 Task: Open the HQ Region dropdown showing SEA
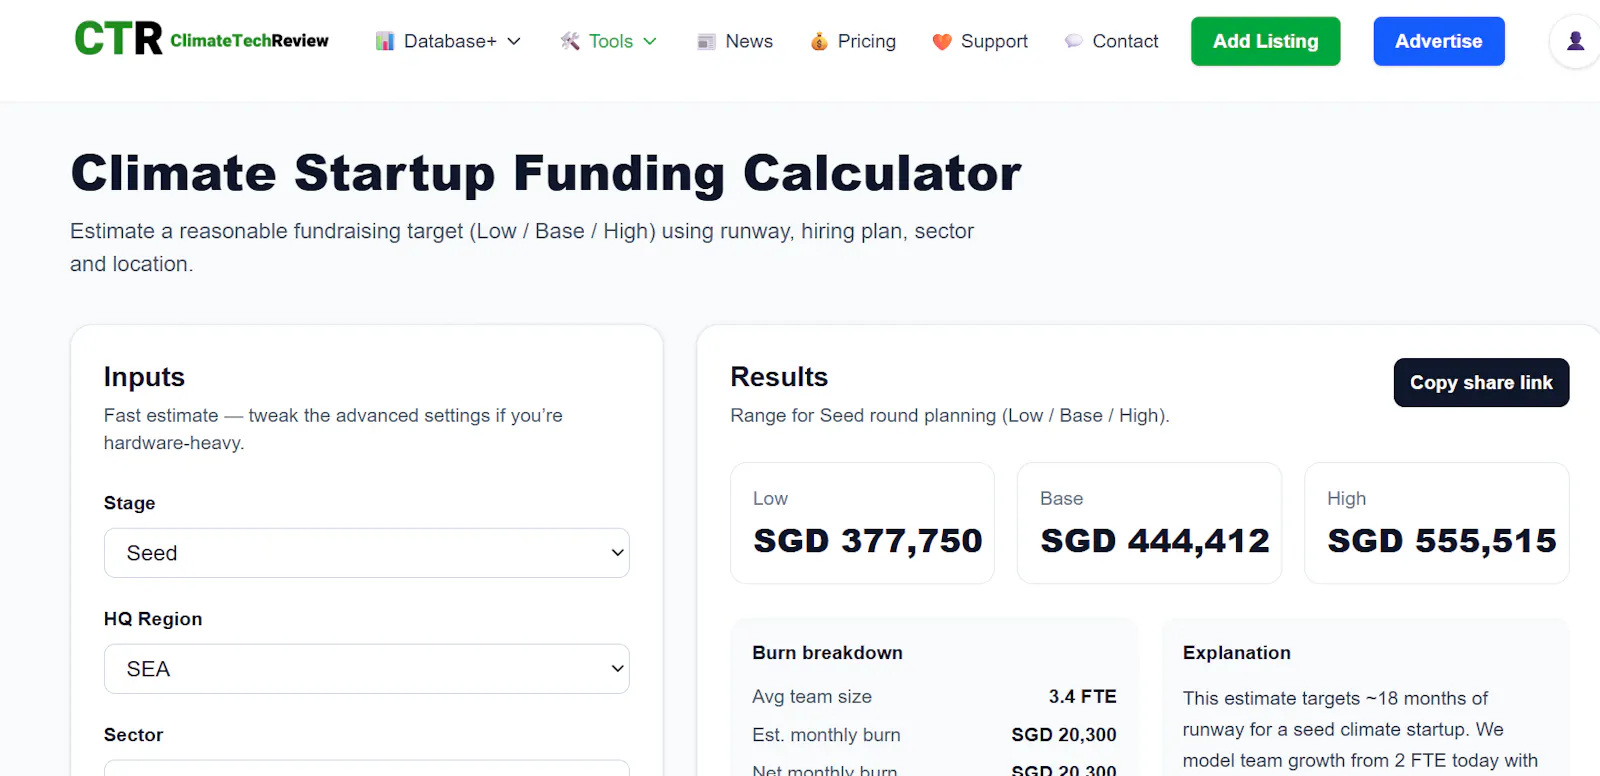click(367, 669)
